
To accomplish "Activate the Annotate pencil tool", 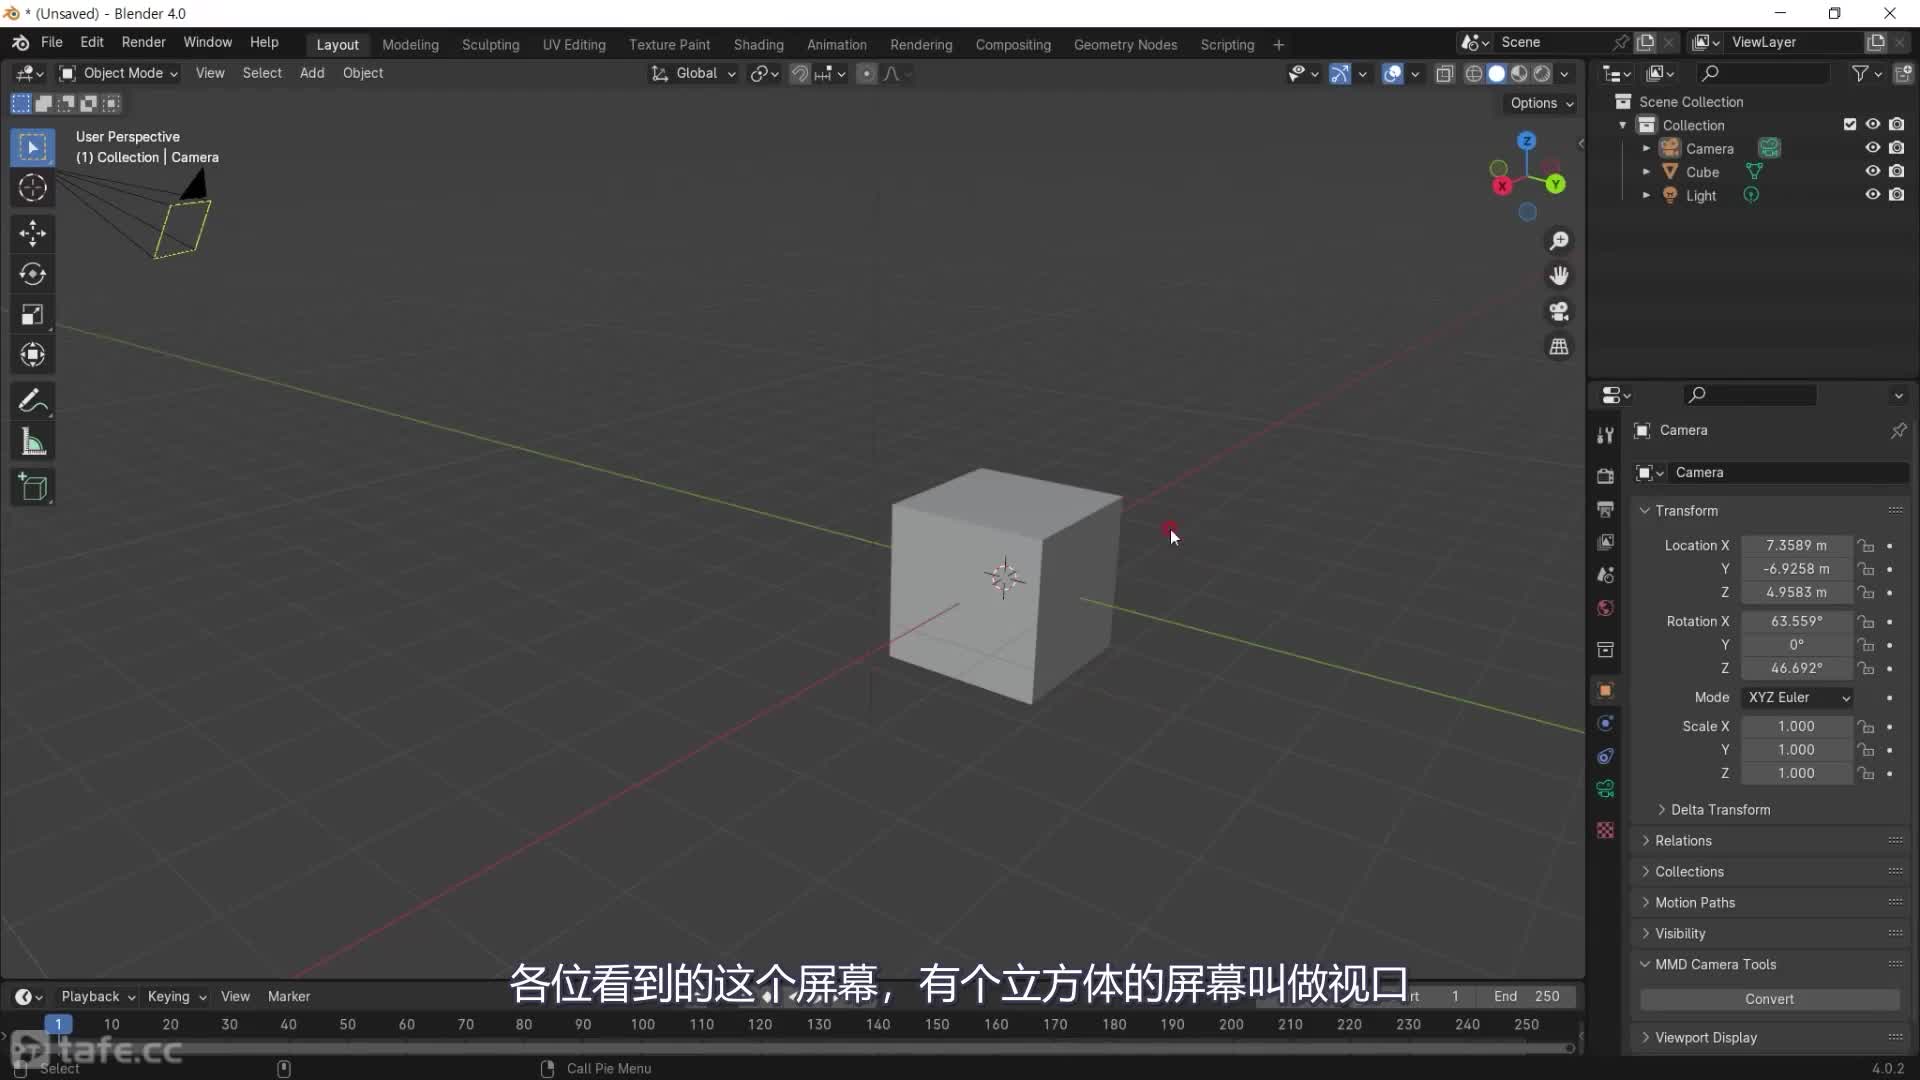I will (32, 401).
